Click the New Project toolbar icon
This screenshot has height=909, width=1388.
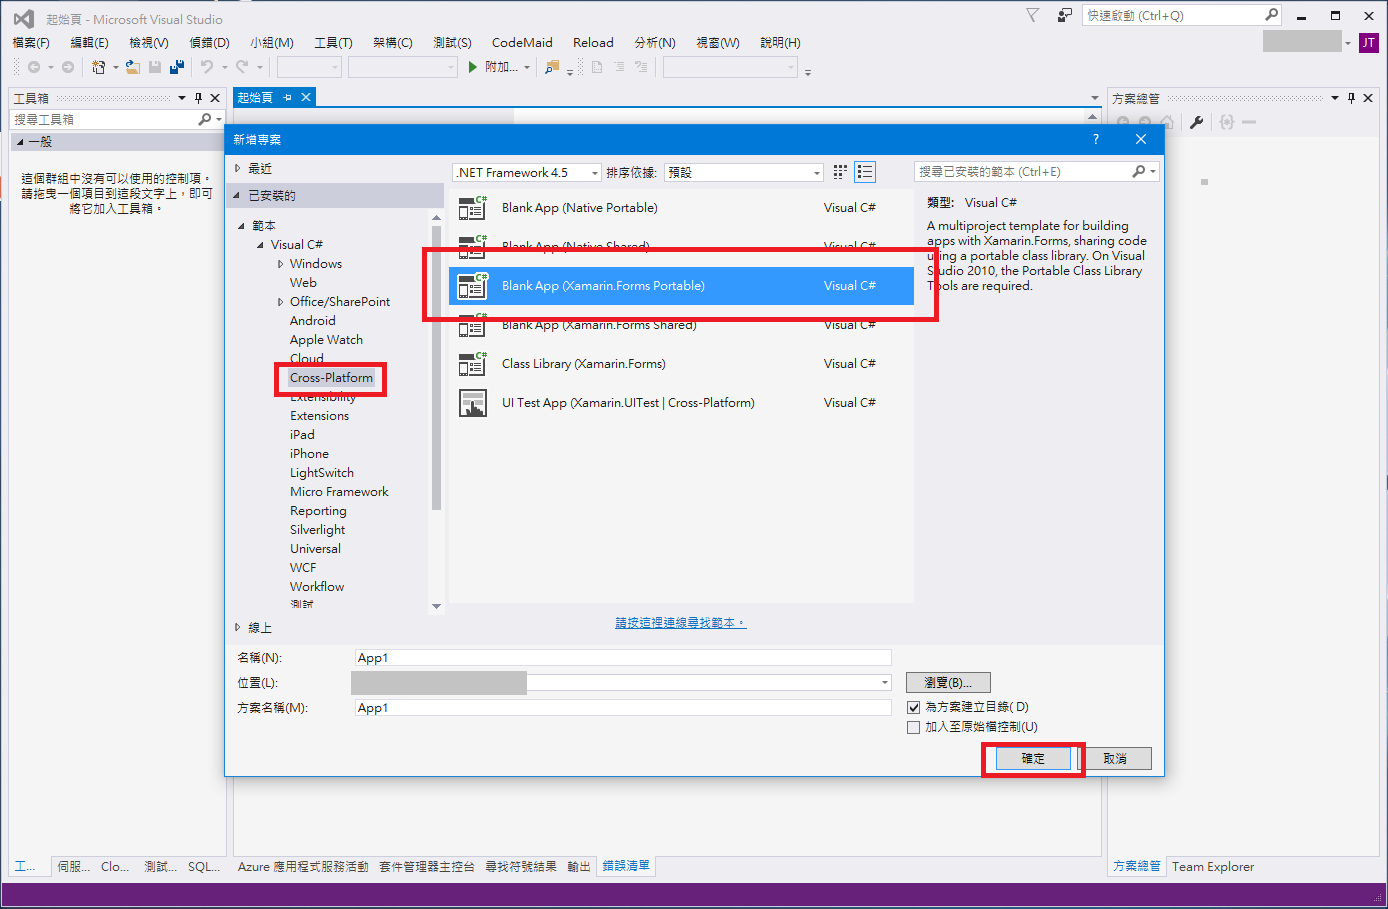click(x=98, y=67)
